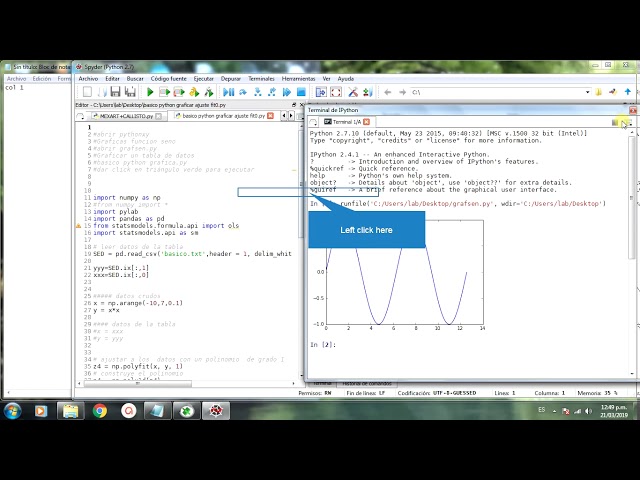Open Google Chrome from taskbar

coord(100,411)
